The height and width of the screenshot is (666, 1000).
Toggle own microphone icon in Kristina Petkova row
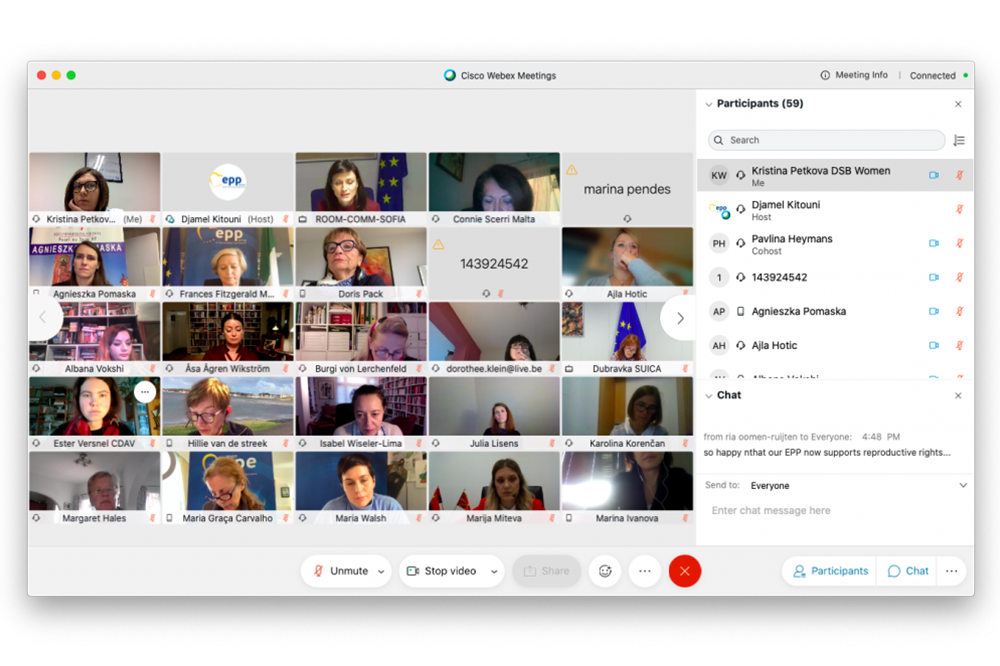point(959,175)
